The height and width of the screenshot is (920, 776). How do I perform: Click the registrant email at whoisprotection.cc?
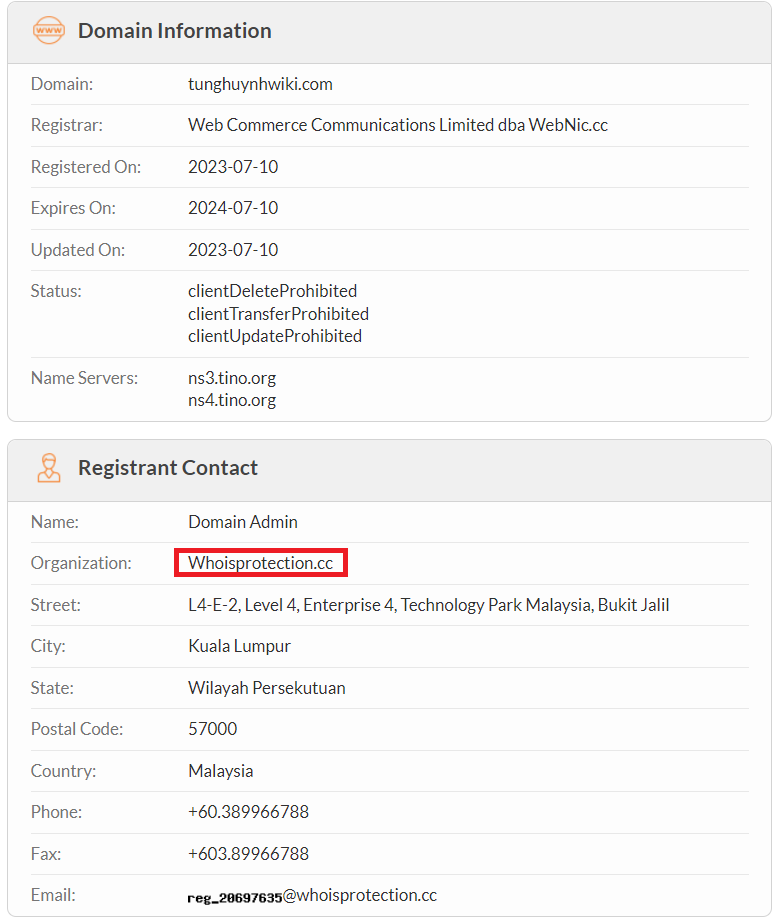click(312, 896)
